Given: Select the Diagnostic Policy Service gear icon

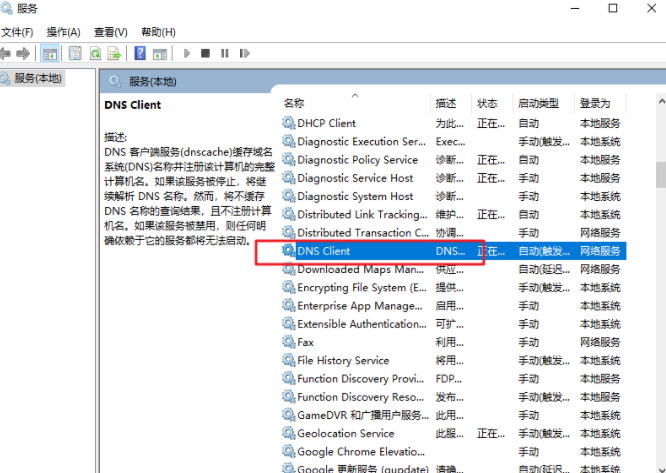Looking at the screenshot, I should [289, 160].
